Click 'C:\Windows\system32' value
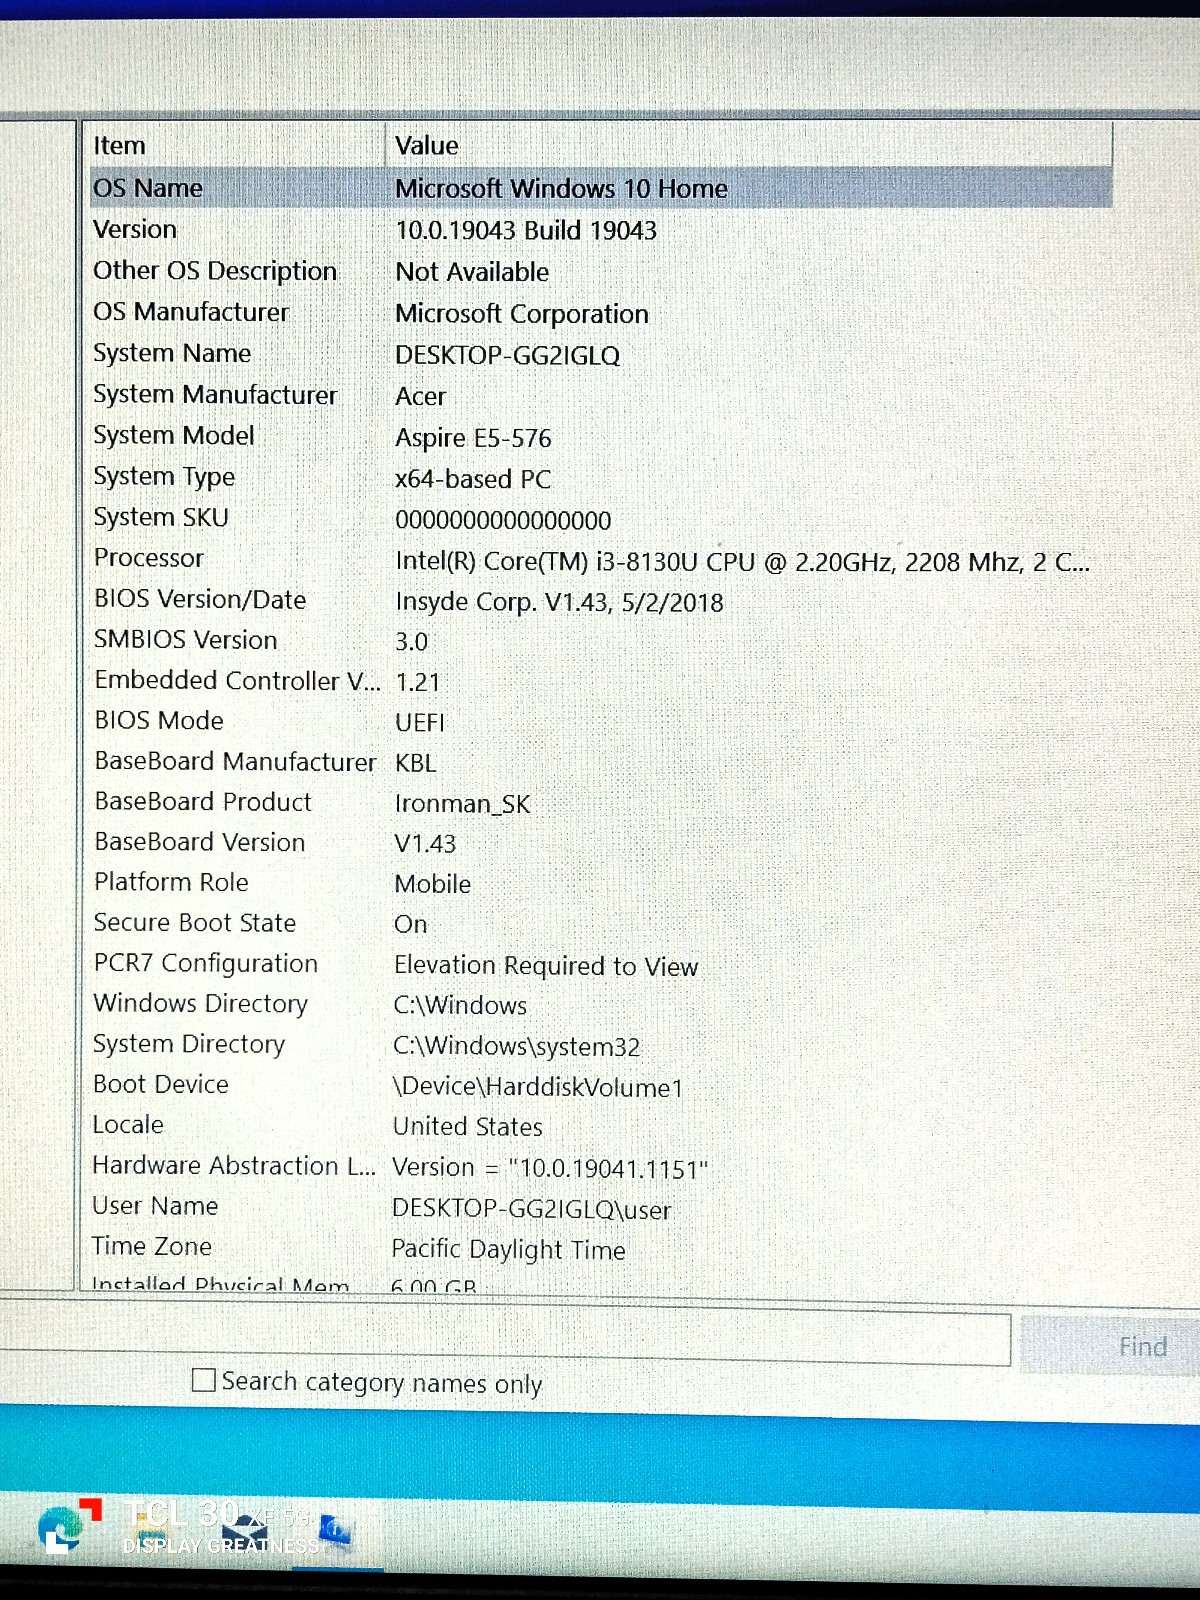1200x1600 pixels. tap(516, 1046)
